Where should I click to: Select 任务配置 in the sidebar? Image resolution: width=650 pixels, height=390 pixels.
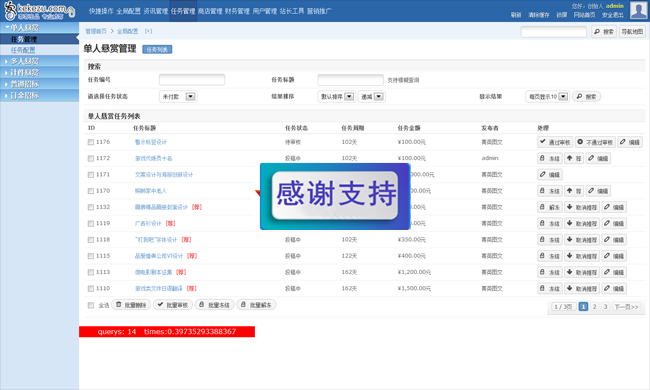point(23,50)
